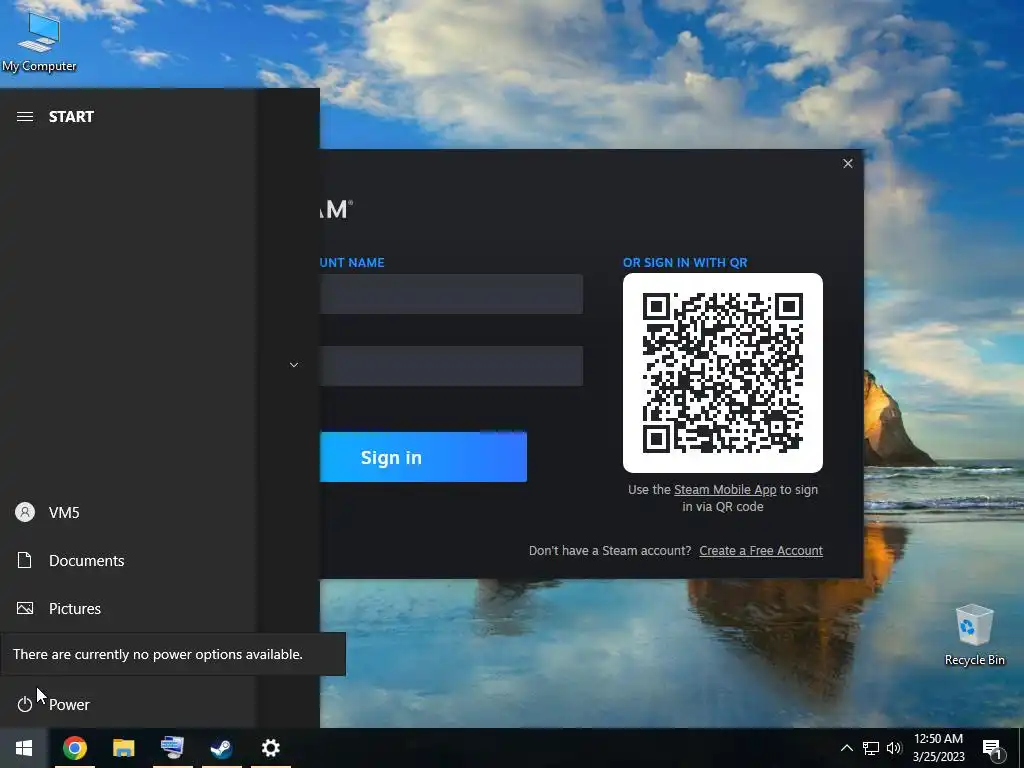Expand the chevron arrow in Start menu

294,364
